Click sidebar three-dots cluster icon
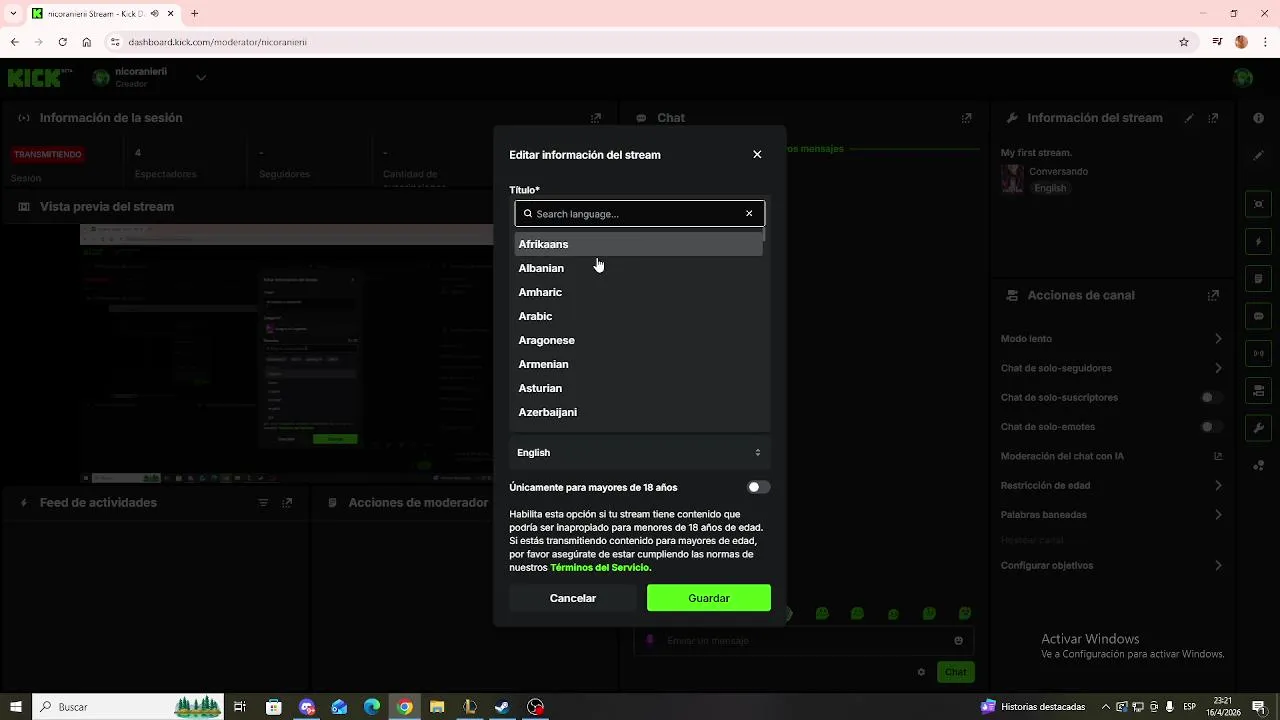Viewport: 1280px width, 720px height. click(1259, 465)
